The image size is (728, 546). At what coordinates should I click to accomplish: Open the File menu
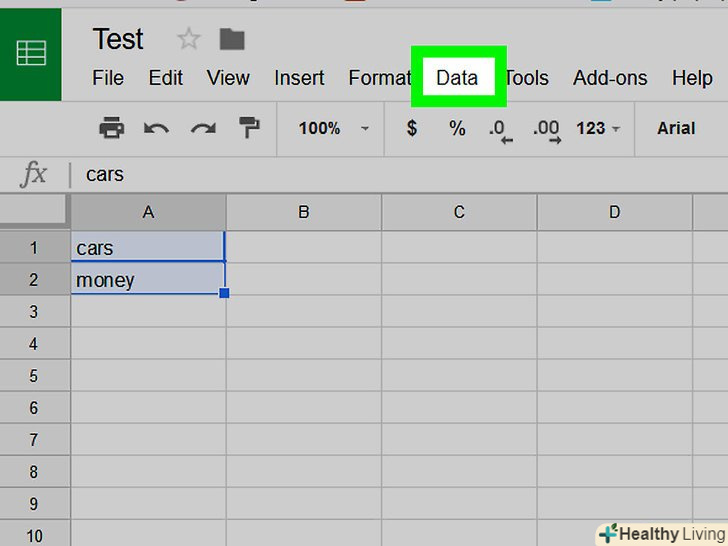[x=108, y=78]
